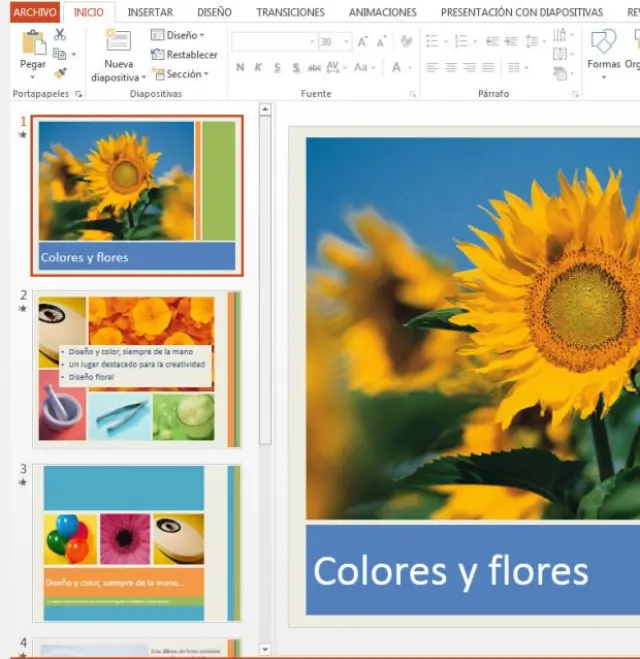
Task: Insert a shape with Formas icon
Action: tap(603, 43)
